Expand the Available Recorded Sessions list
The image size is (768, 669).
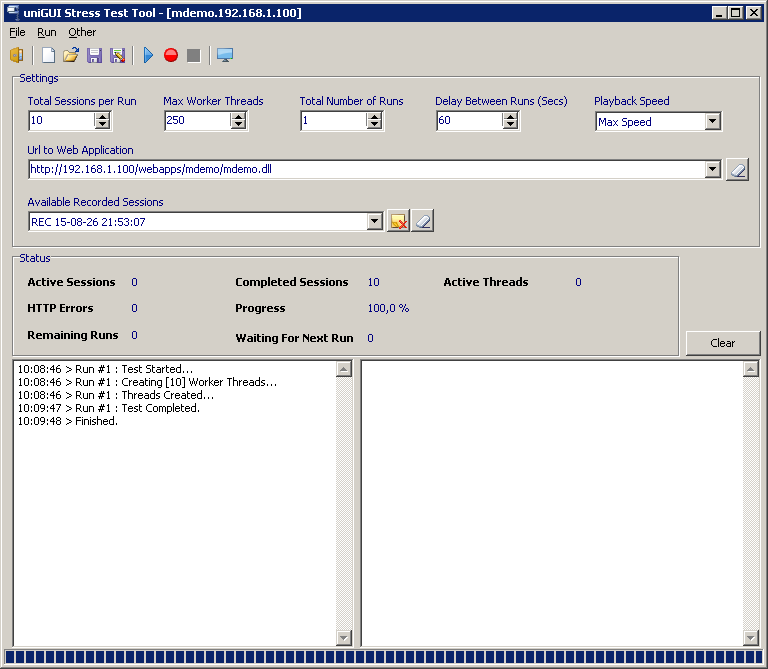pos(375,221)
